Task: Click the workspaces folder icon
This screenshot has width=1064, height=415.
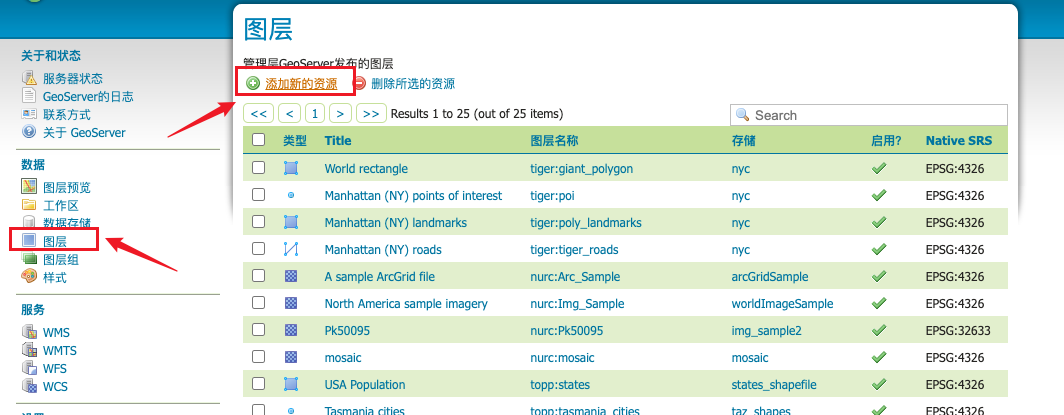Action: click(x=28, y=205)
